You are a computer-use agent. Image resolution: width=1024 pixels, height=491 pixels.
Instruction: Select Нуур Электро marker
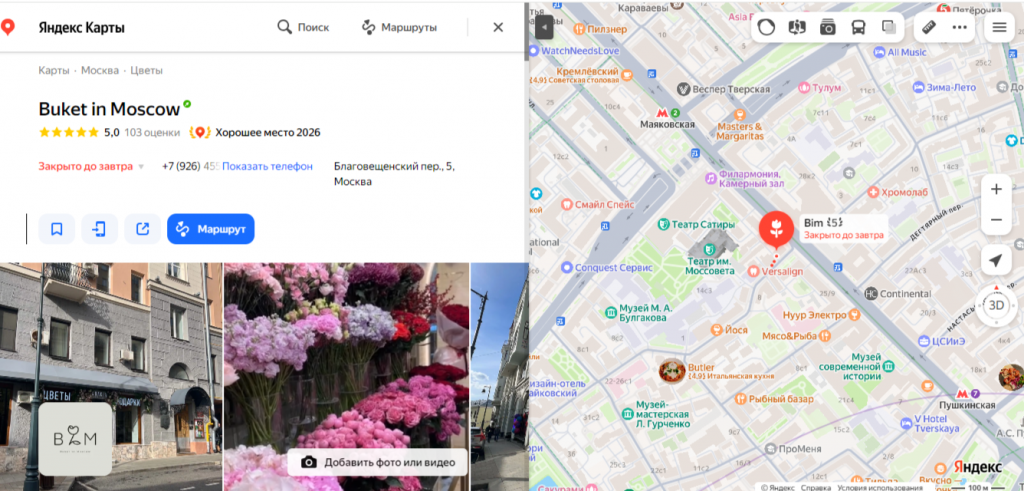(821, 315)
